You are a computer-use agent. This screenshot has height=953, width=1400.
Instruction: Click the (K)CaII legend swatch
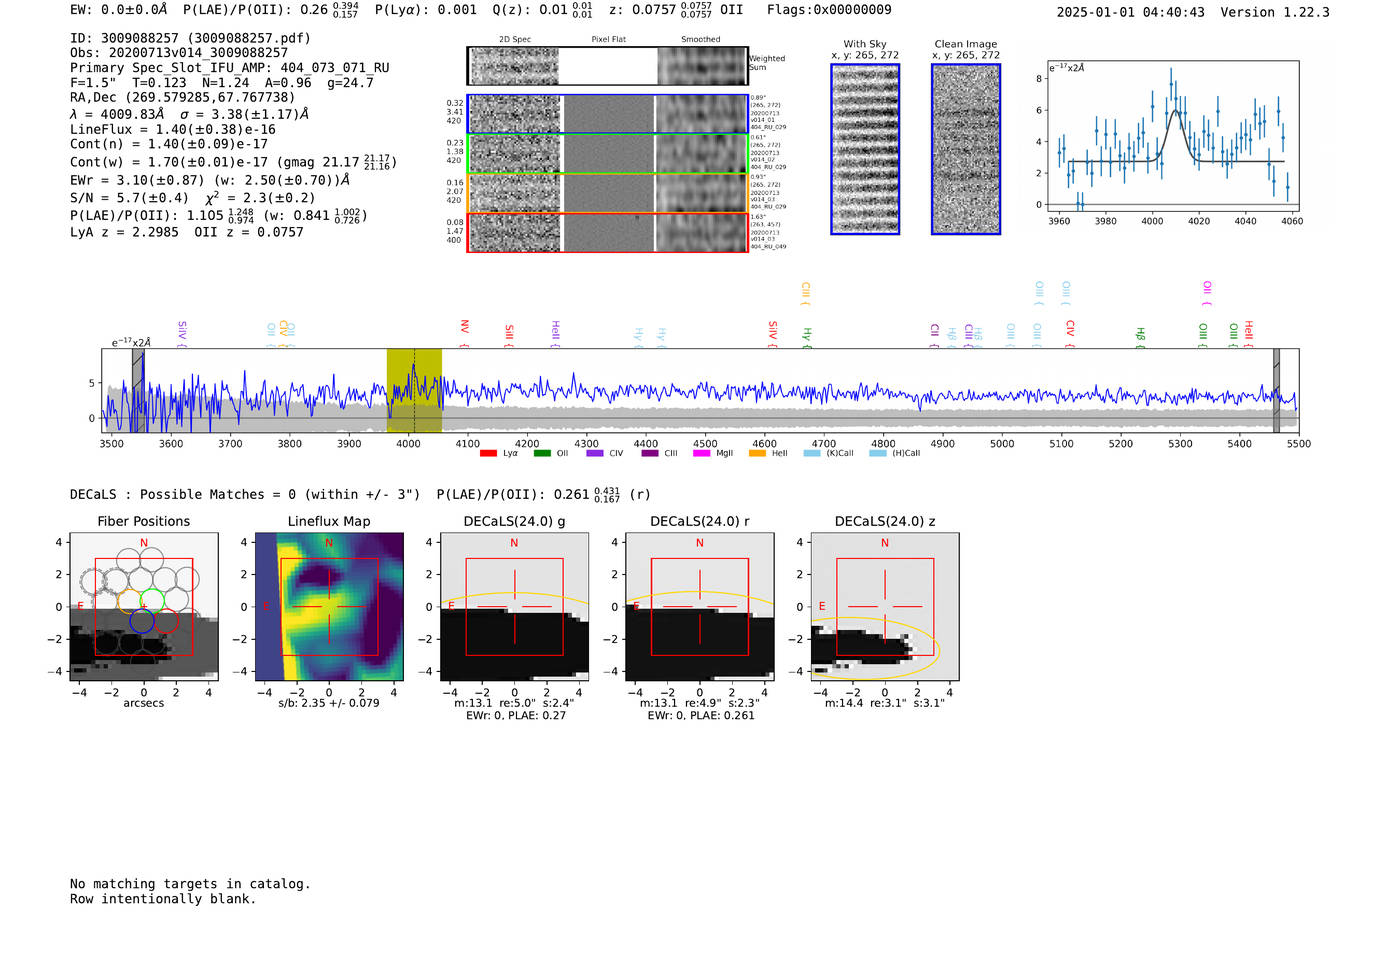coord(812,454)
